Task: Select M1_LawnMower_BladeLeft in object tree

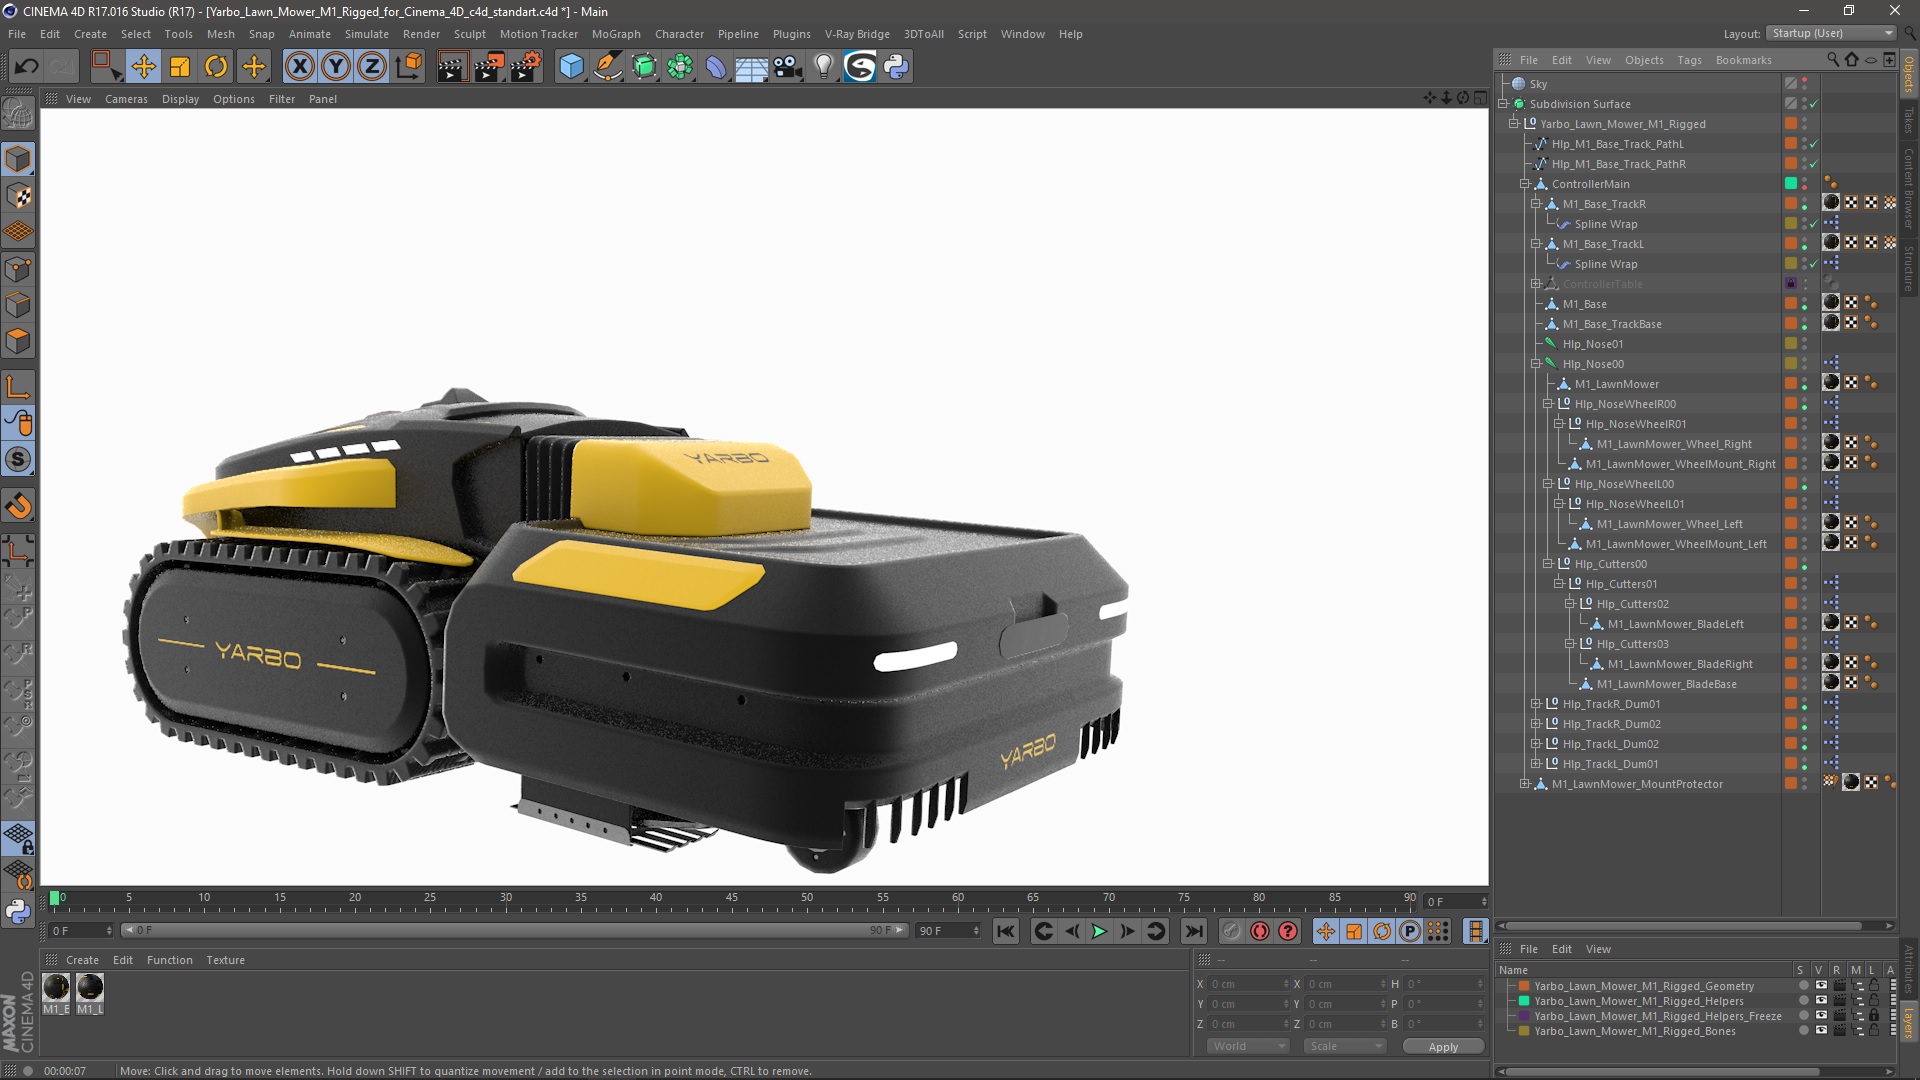Action: (x=1675, y=624)
